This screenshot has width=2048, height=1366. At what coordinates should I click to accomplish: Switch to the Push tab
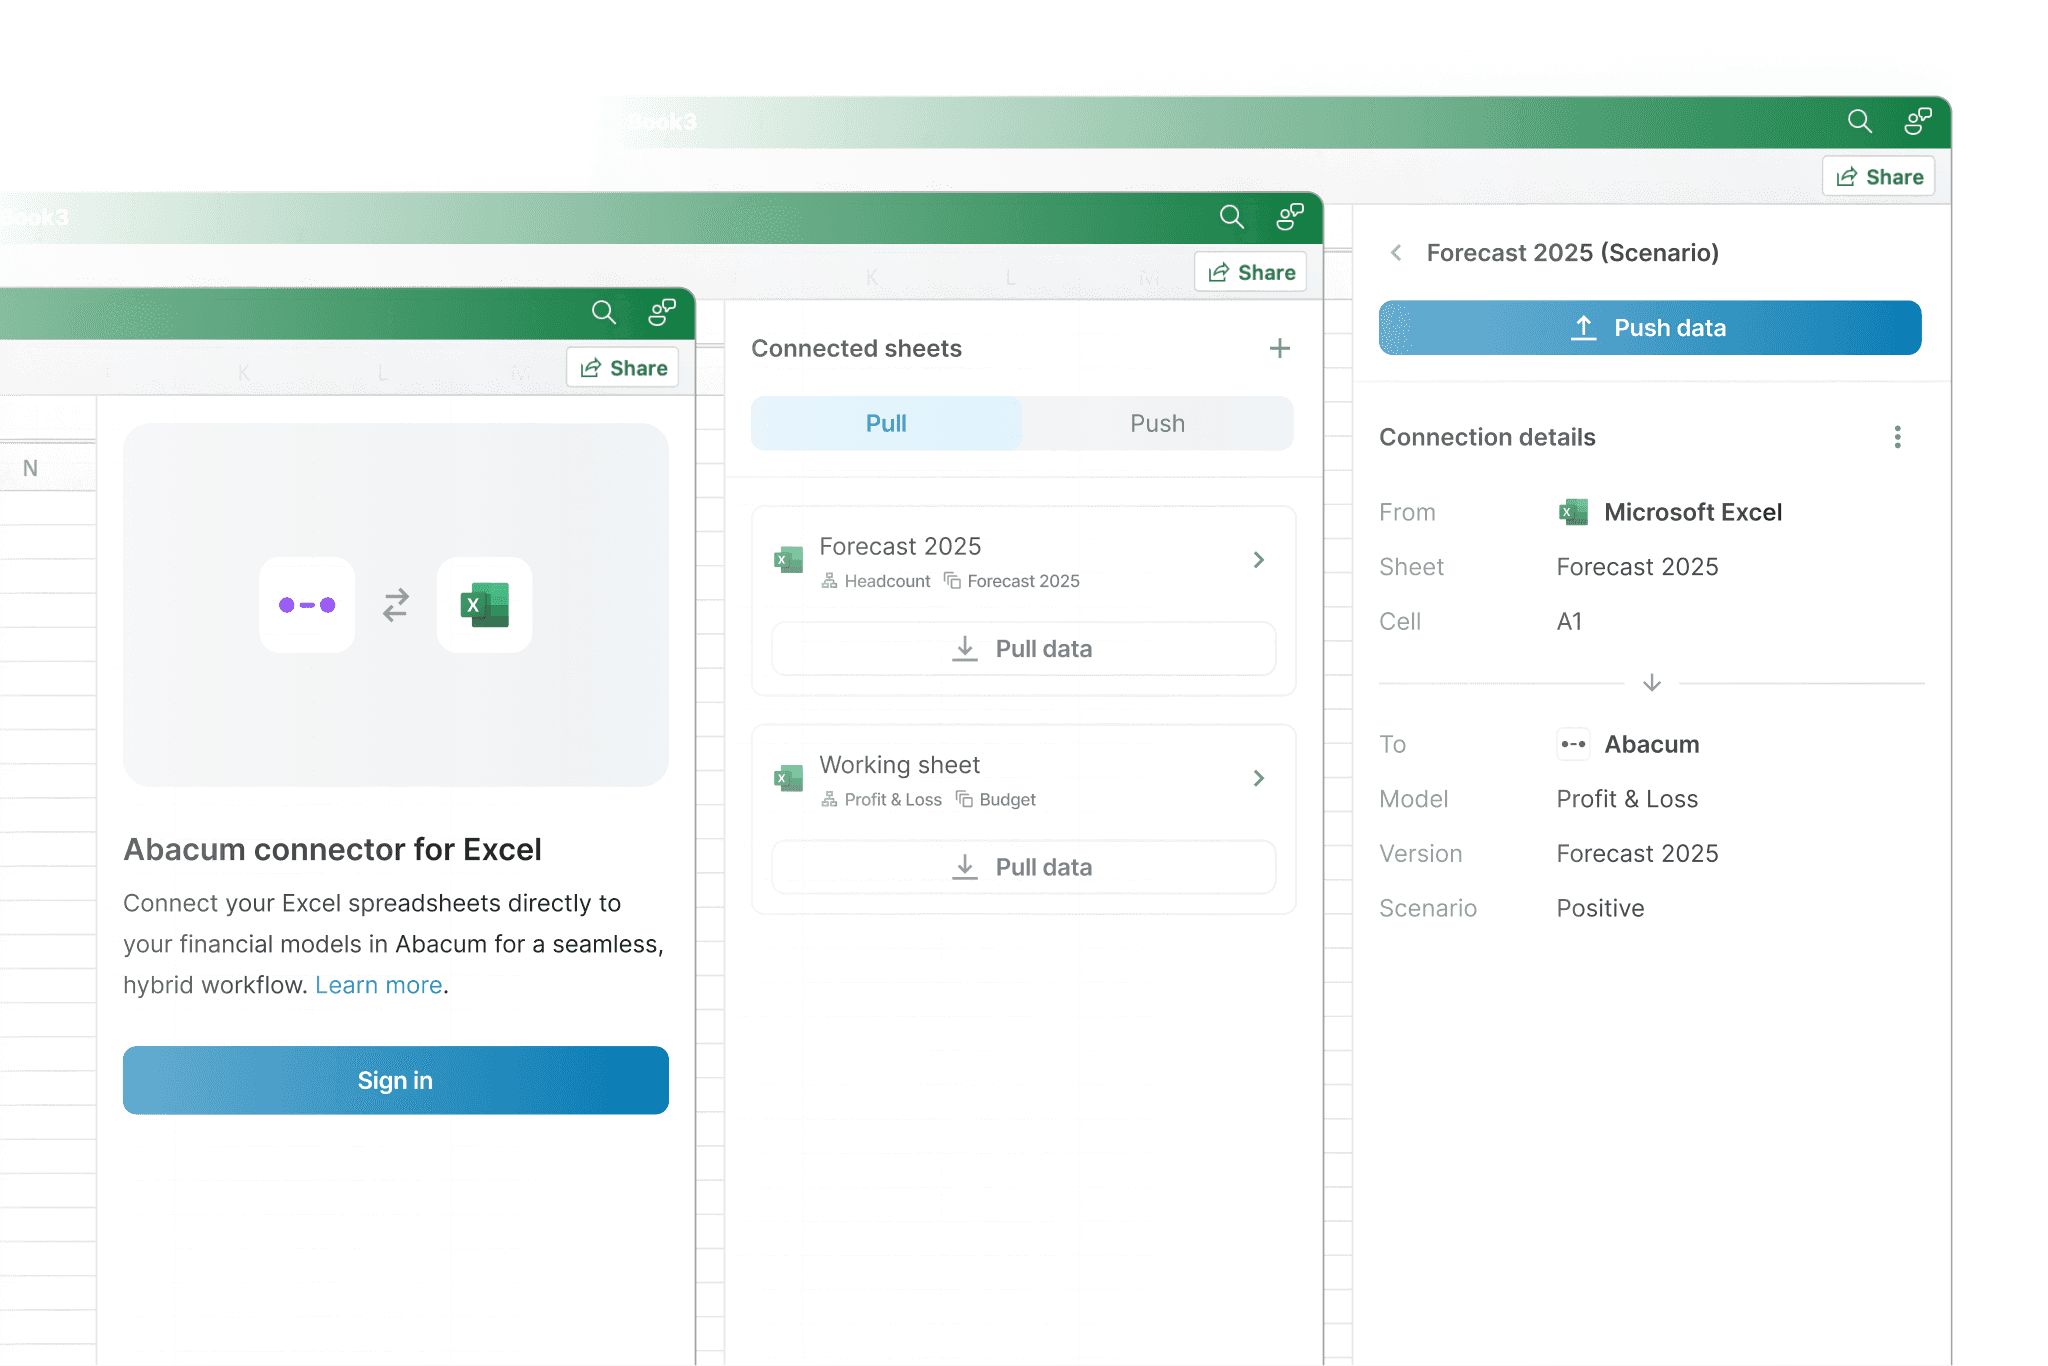point(1157,424)
